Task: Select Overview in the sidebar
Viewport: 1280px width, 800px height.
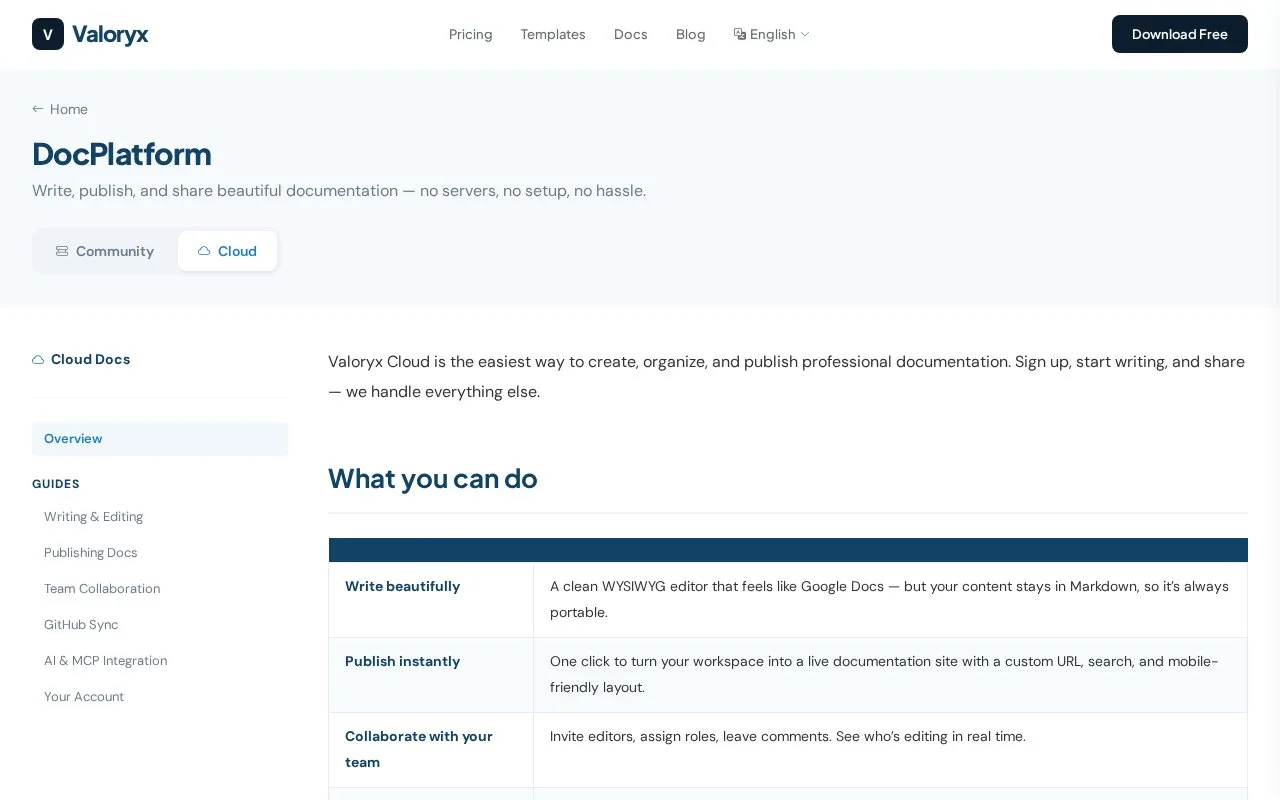Action: click(x=160, y=439)
